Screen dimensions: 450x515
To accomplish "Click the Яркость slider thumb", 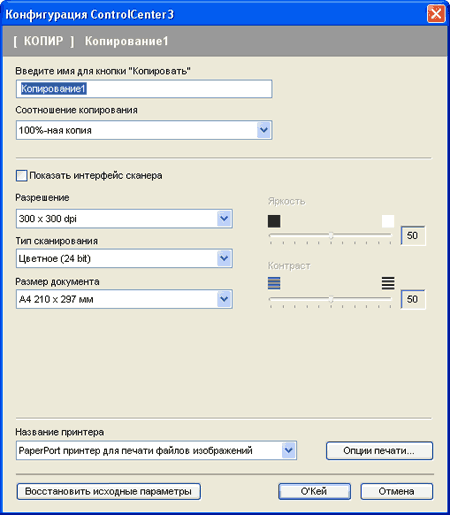I will 331,235.
